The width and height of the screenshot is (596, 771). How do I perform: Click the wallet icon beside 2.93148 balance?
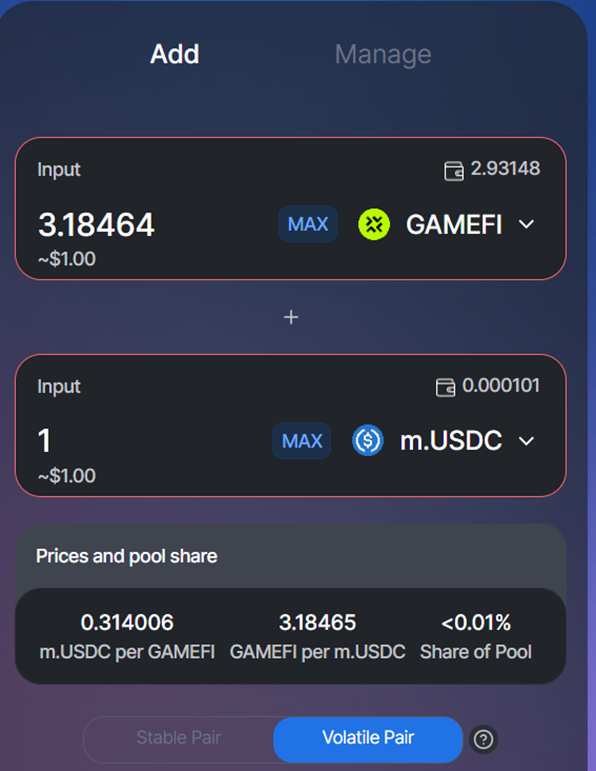coord(454,171)
